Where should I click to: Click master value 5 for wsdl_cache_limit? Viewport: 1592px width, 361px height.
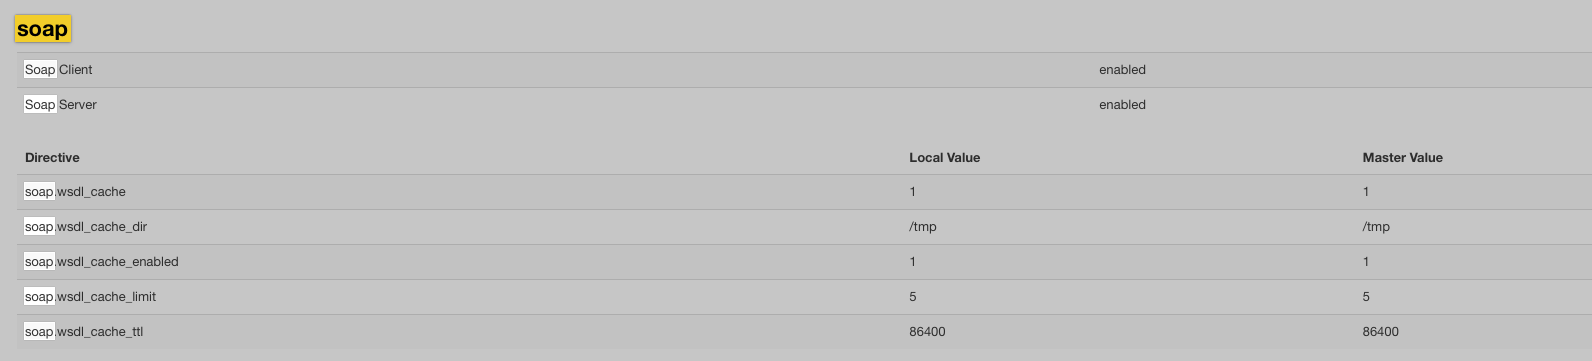[x=1366, y=297]
